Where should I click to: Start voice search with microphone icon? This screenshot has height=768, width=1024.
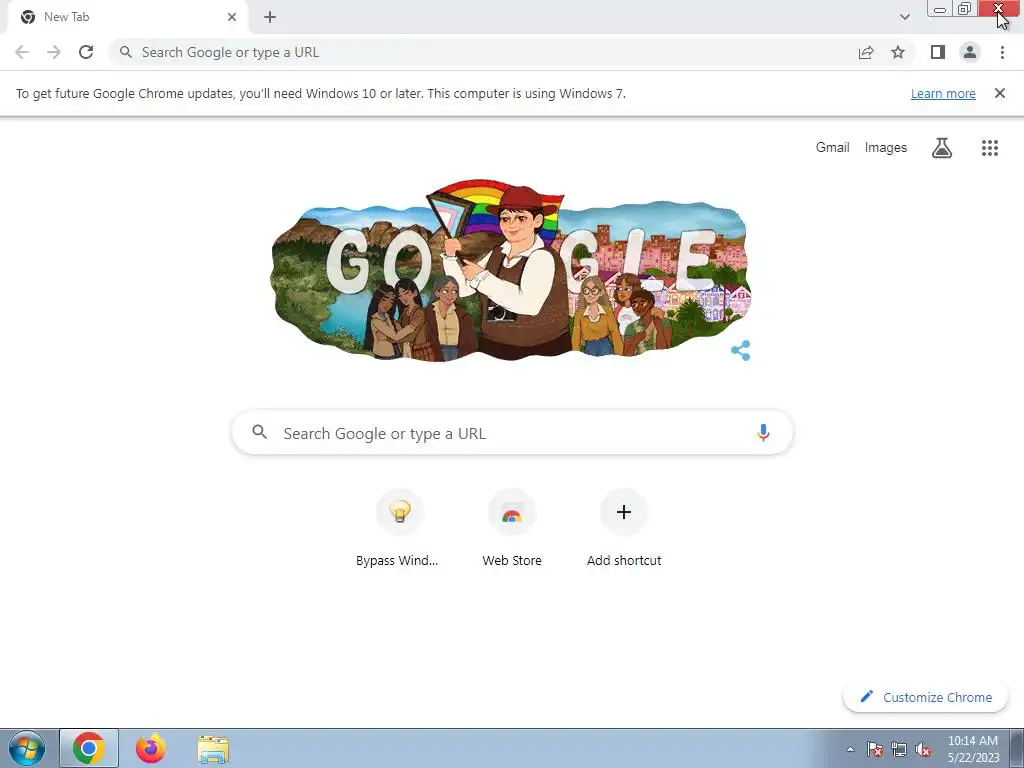click(x=763, y=432)
